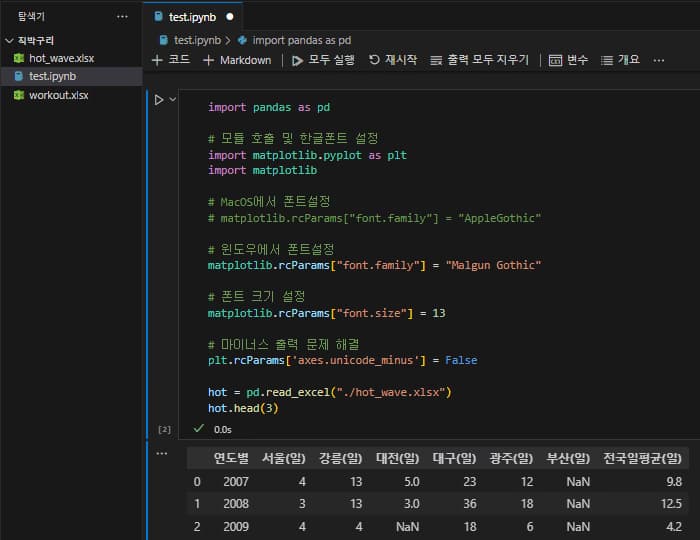Run the code cell with play icon
Screen dimensions: 700x540
[158, 100]
